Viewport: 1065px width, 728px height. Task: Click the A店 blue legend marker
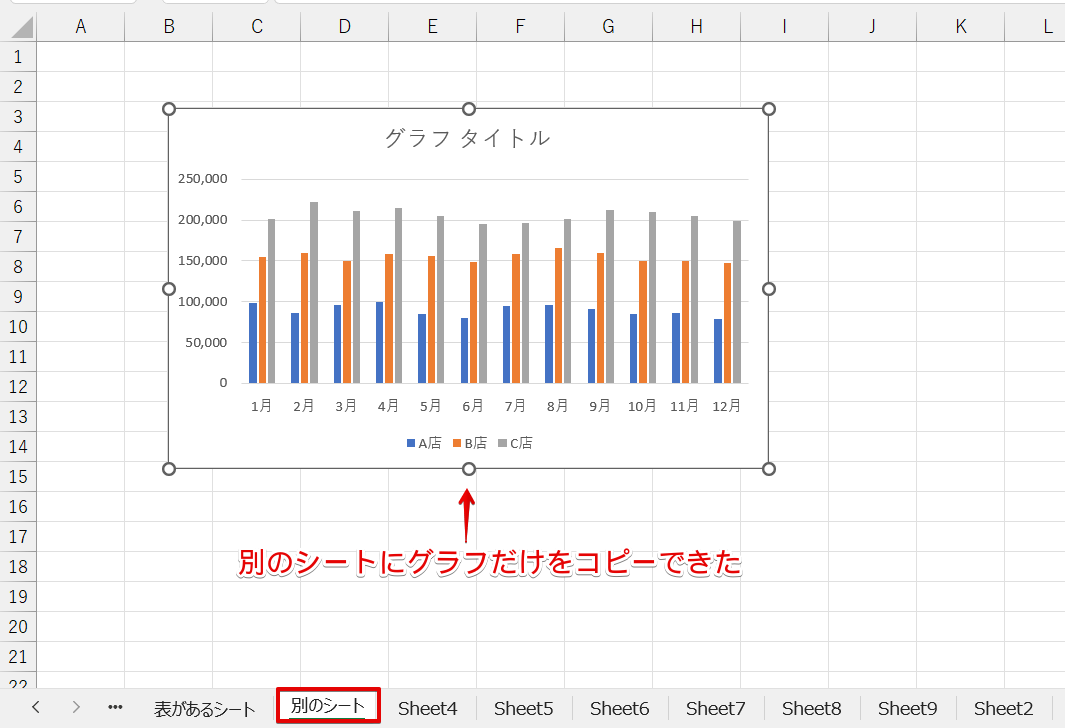(x=411, y=443)
